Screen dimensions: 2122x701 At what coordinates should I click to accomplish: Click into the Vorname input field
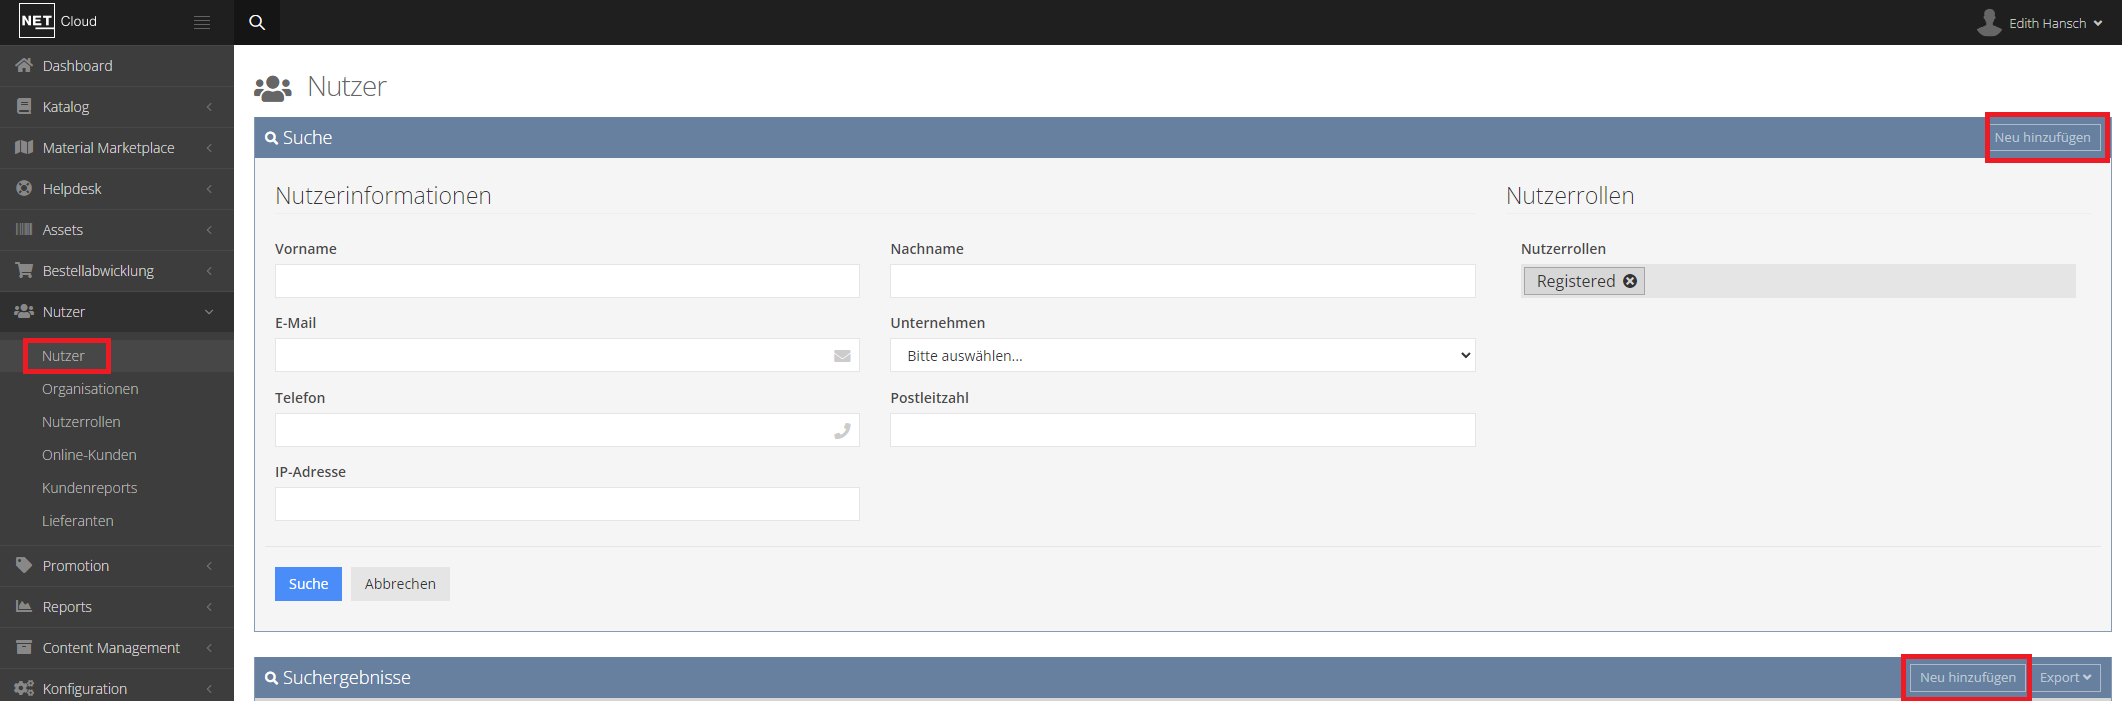click(567, 281)
